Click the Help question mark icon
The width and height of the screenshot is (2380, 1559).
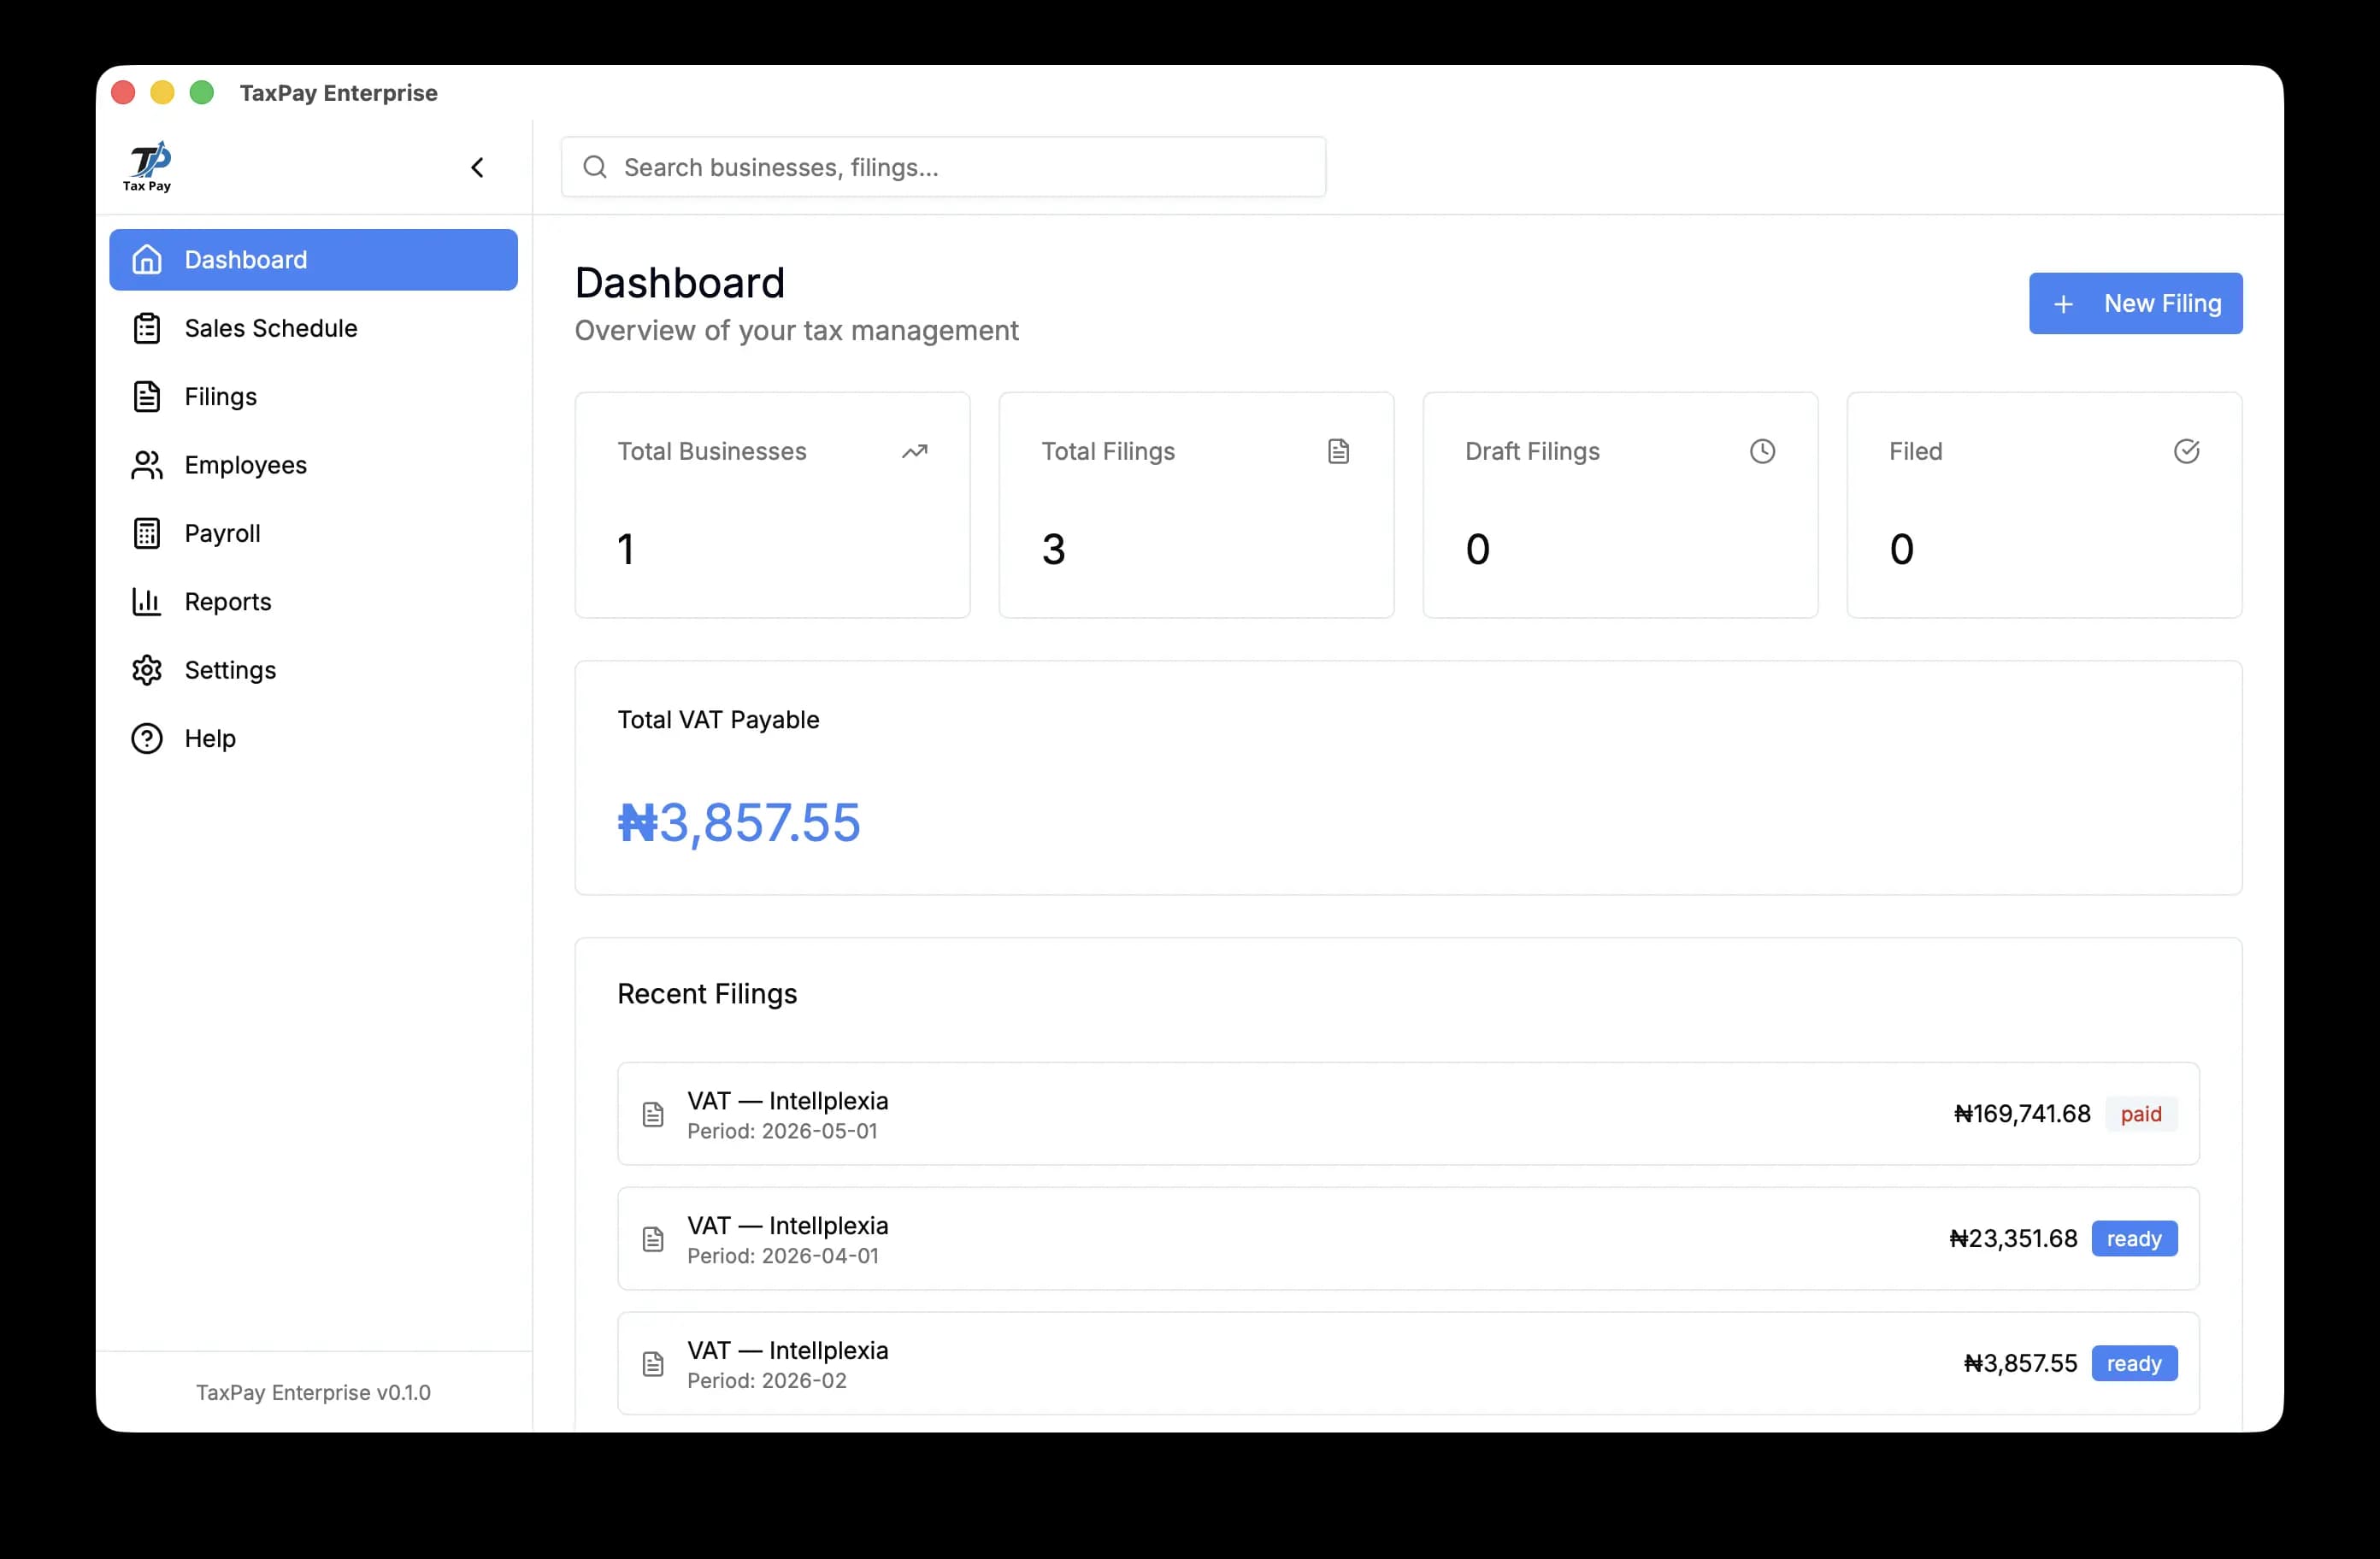(147, 738)
